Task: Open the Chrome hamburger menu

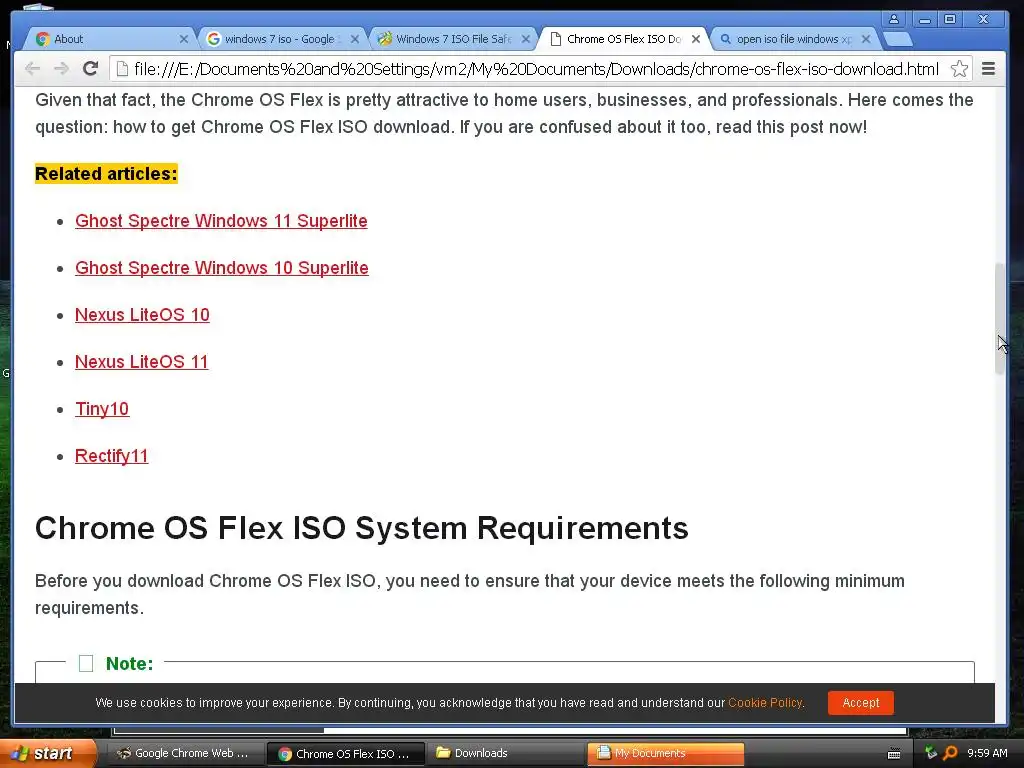Action: (x=988, y=69)
